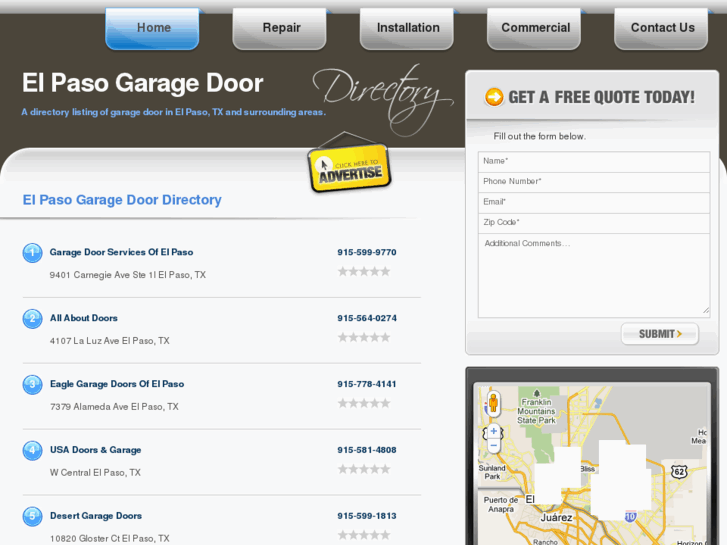Screen dimensions: 727x545
Task: Click the star rating for Desert Garage Doors
Action: 364,535
